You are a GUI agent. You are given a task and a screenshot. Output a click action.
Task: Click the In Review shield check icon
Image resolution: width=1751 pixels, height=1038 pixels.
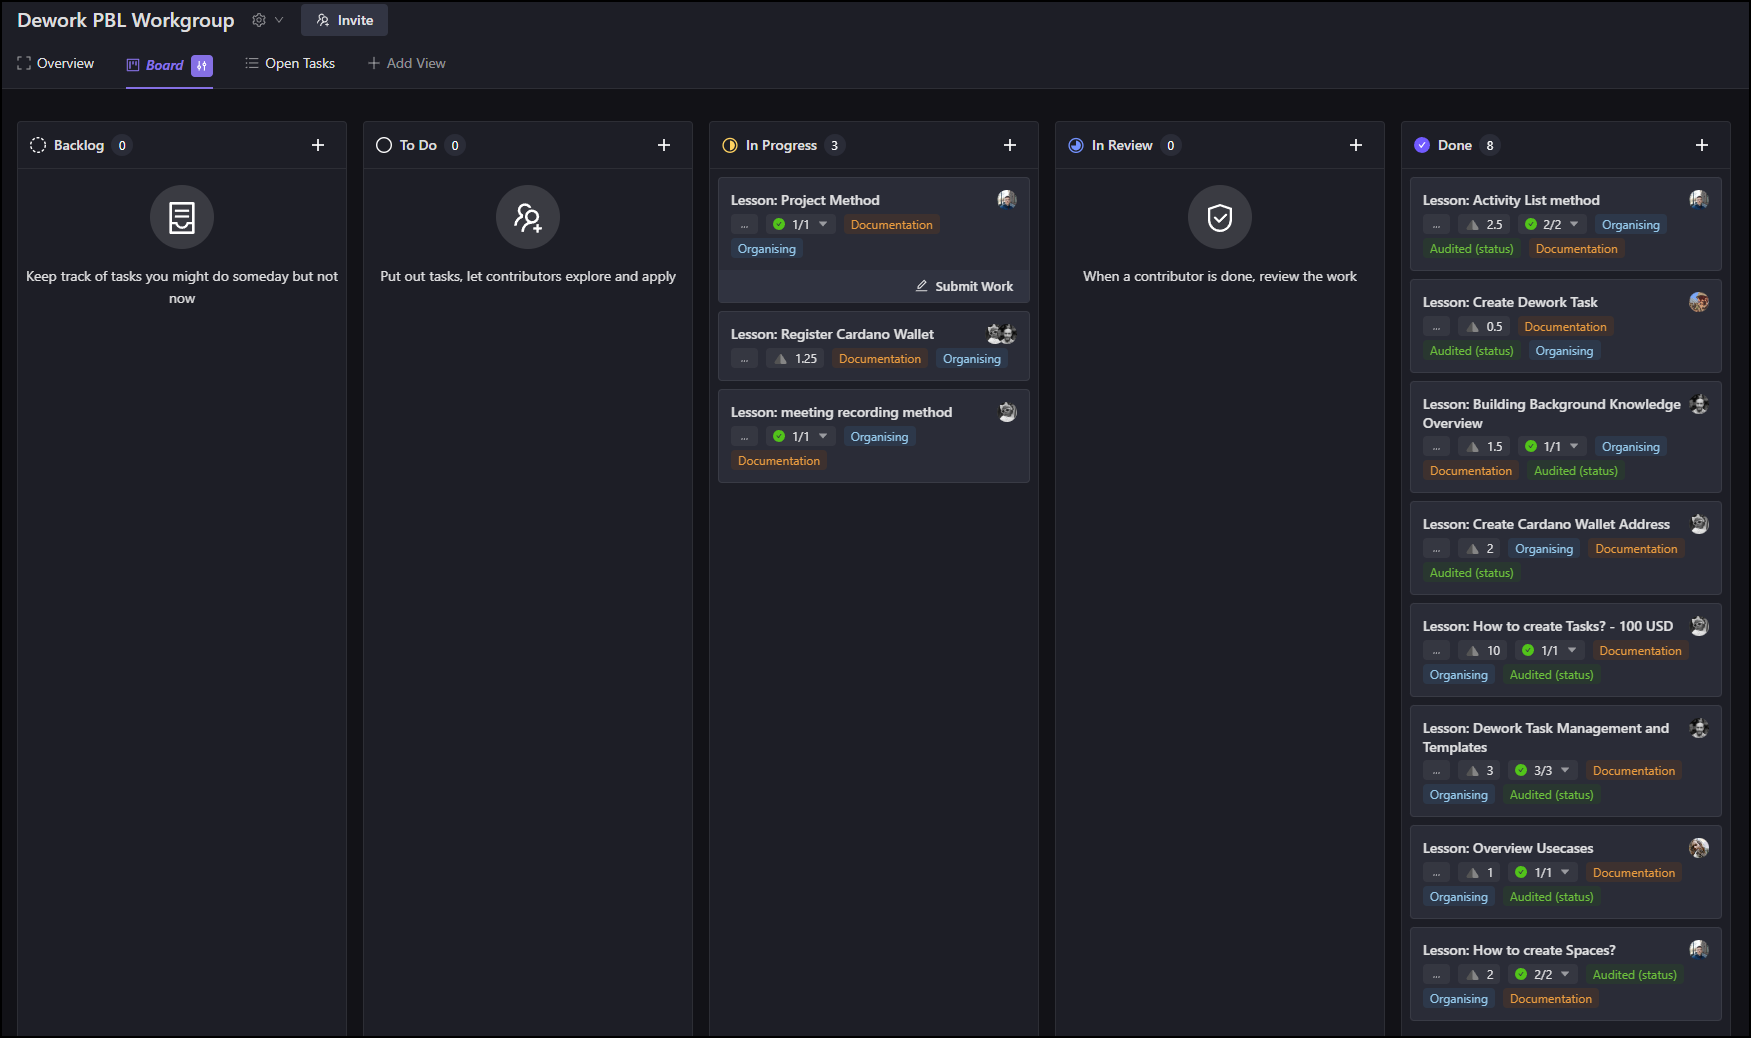1220,217
